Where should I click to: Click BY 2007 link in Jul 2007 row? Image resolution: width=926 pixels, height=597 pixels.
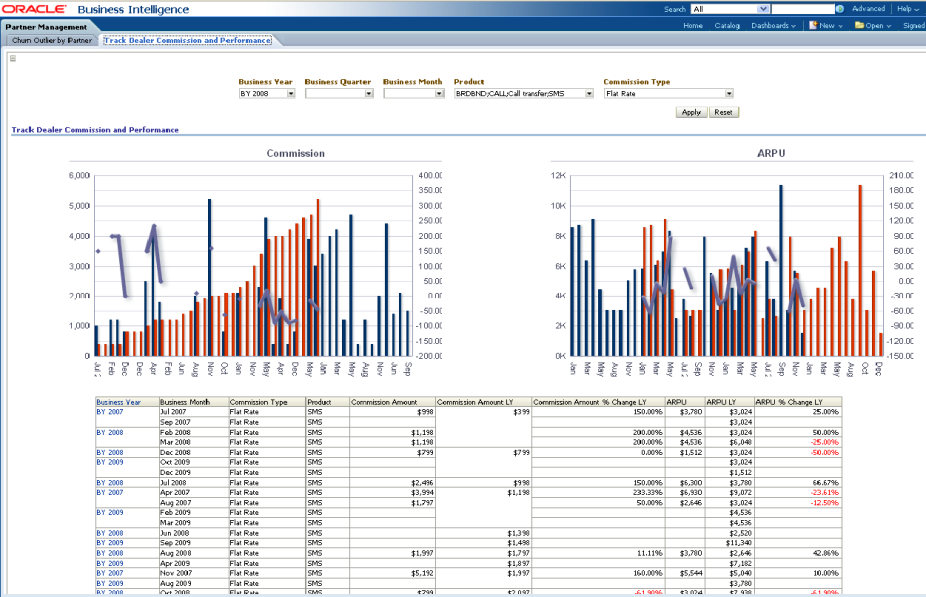110,412
